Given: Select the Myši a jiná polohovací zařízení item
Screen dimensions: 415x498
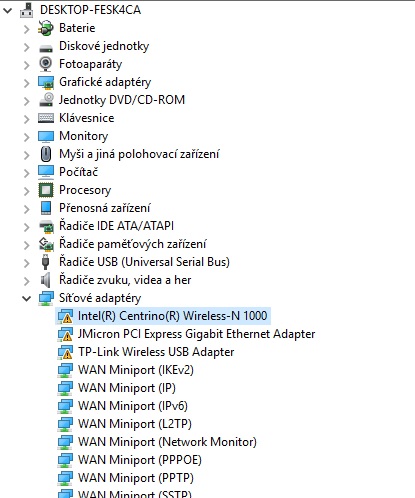Looking at the screenshot, I should [139, 154].
